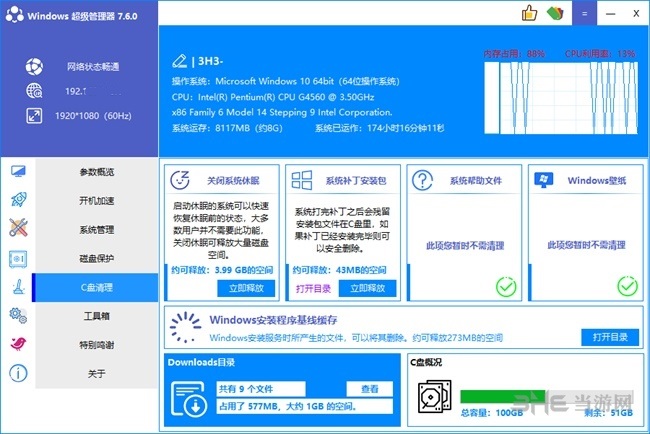Click the 共有 9 个文件 field
The image size is (650, 434).
(x=261, y=389)
